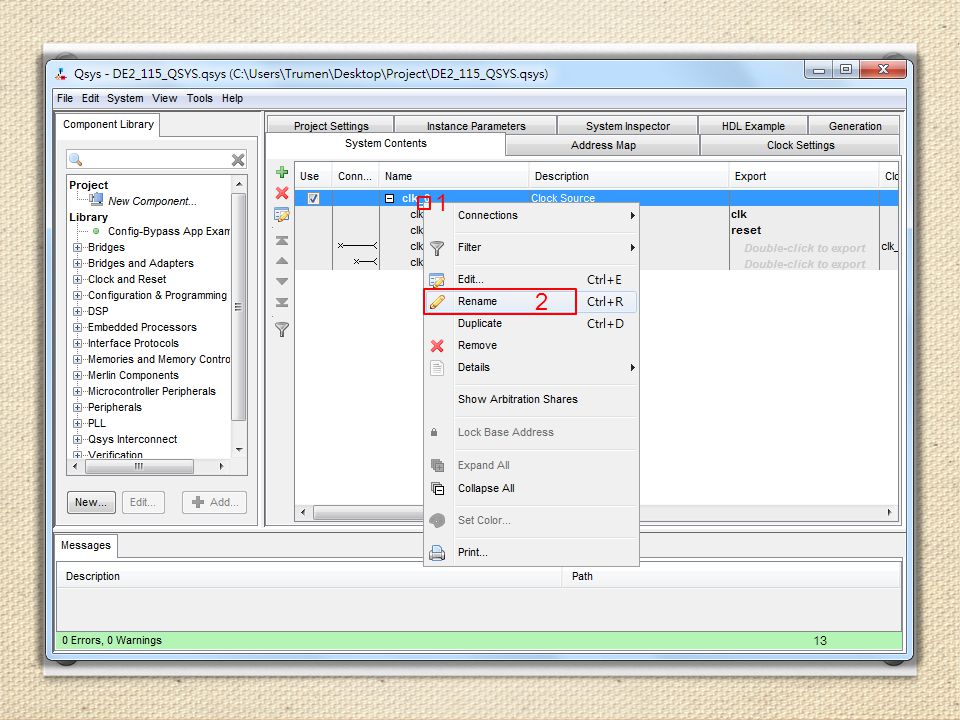
Task: Click the New Component icon in Project
Action: coord(96,199)
